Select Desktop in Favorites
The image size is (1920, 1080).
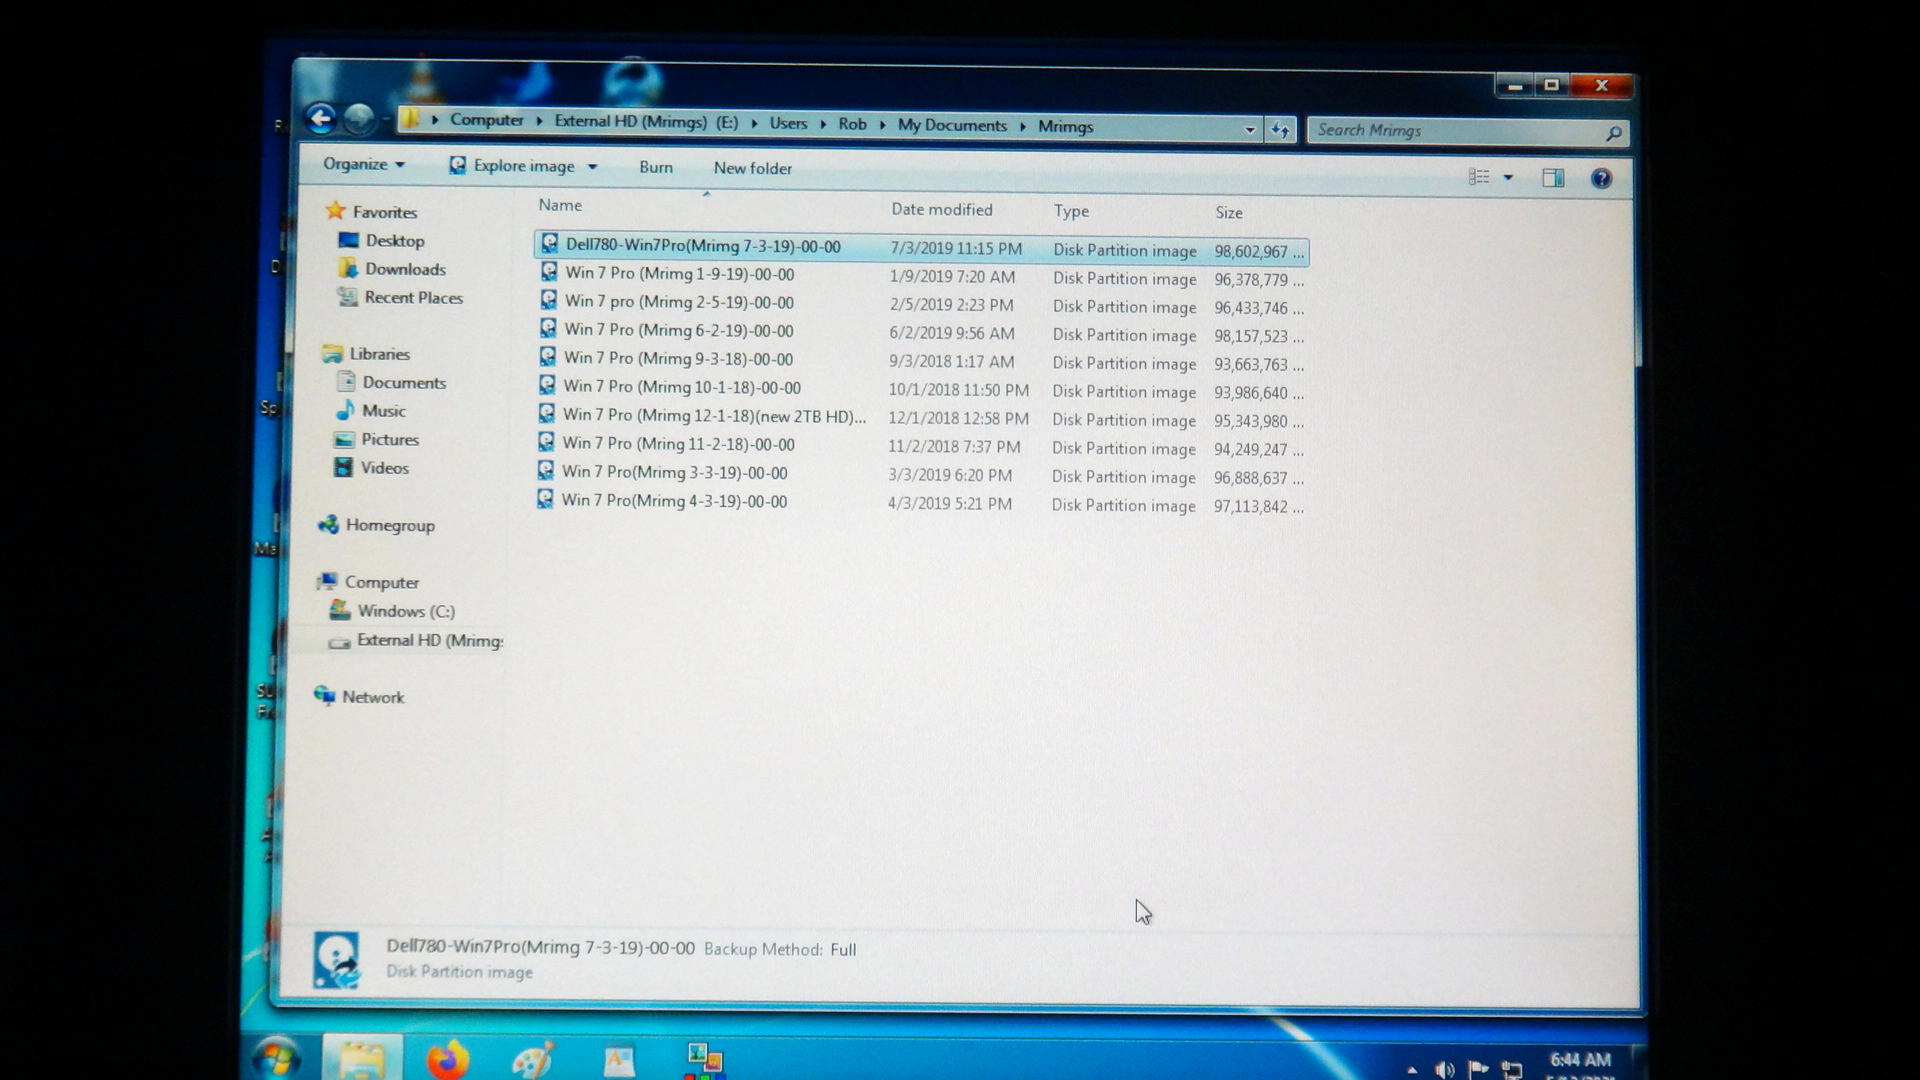pos(394,241)
